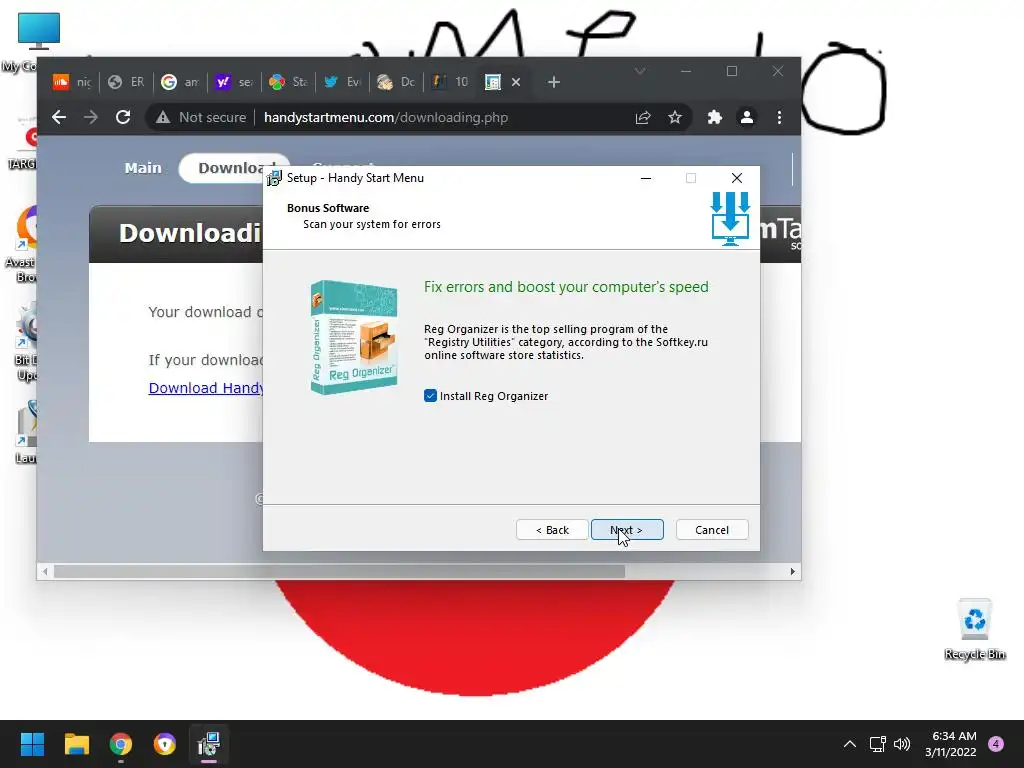
Task: Open Chrome extensions puzzle icon
Action: click(x=714, y=118)
